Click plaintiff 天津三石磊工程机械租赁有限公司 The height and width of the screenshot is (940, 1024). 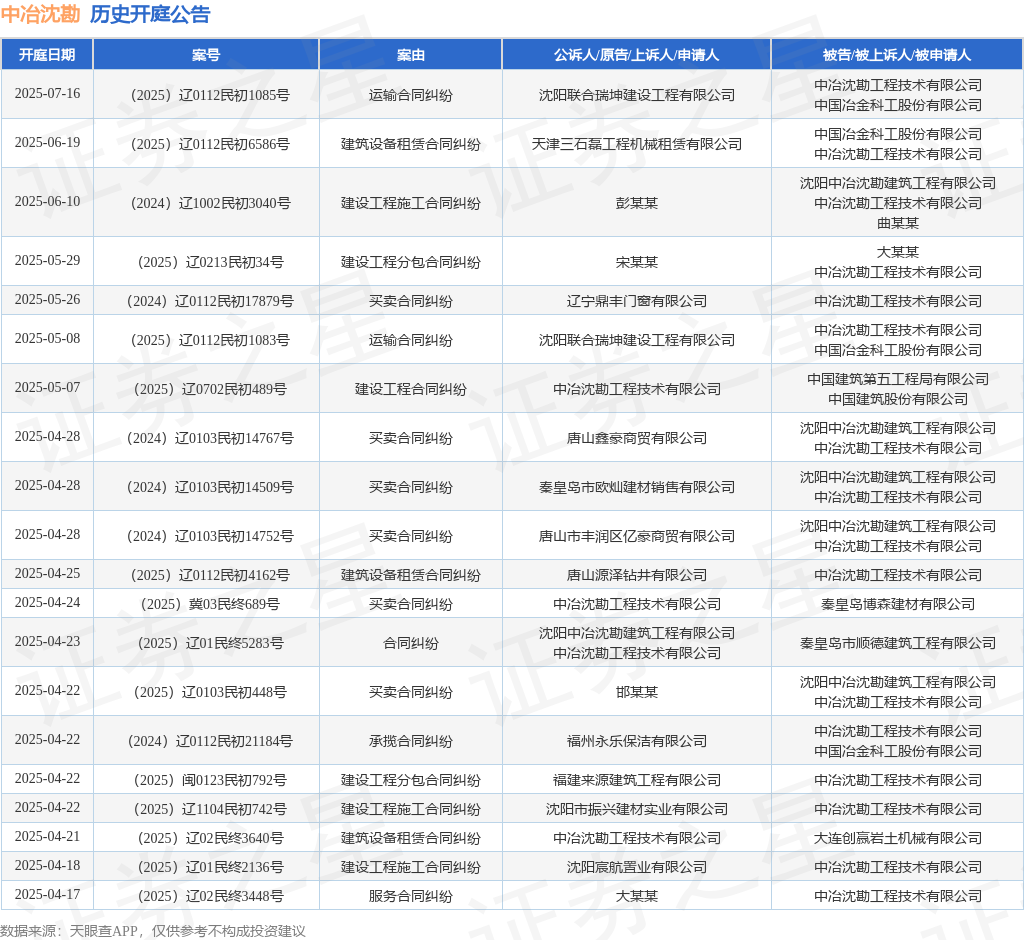pyautogui.click(x=637, y=144)
